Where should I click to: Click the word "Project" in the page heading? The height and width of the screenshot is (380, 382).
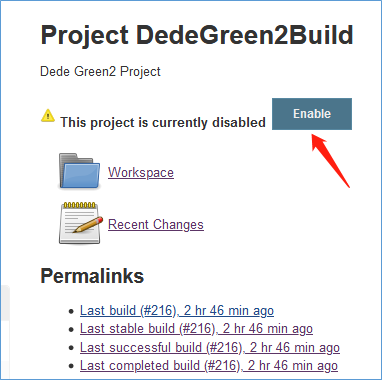pos(85,35)
